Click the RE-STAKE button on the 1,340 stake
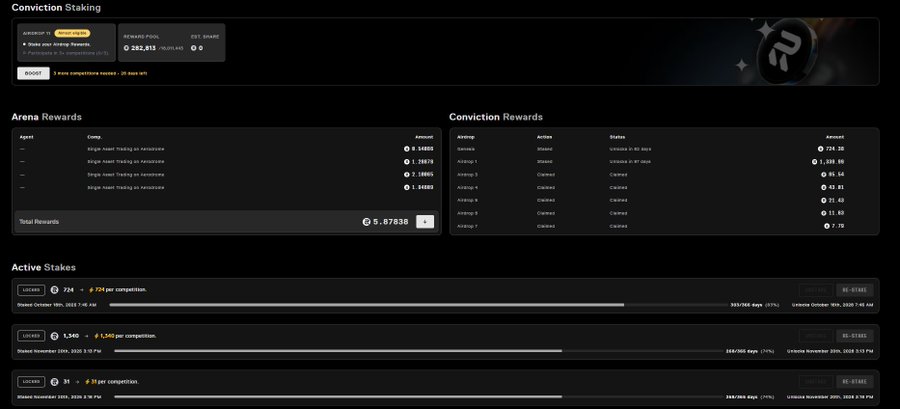900x409 pixels. click(855, 336)
